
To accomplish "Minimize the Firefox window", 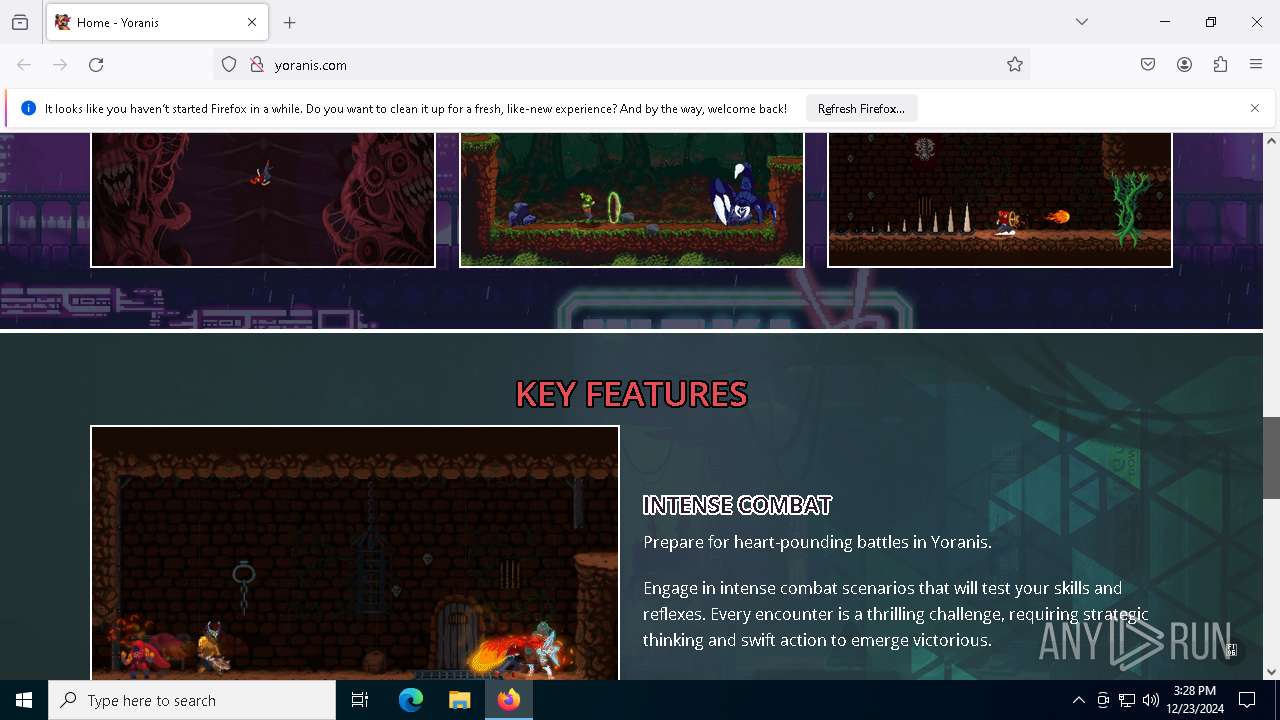I will coord(1165,22).
